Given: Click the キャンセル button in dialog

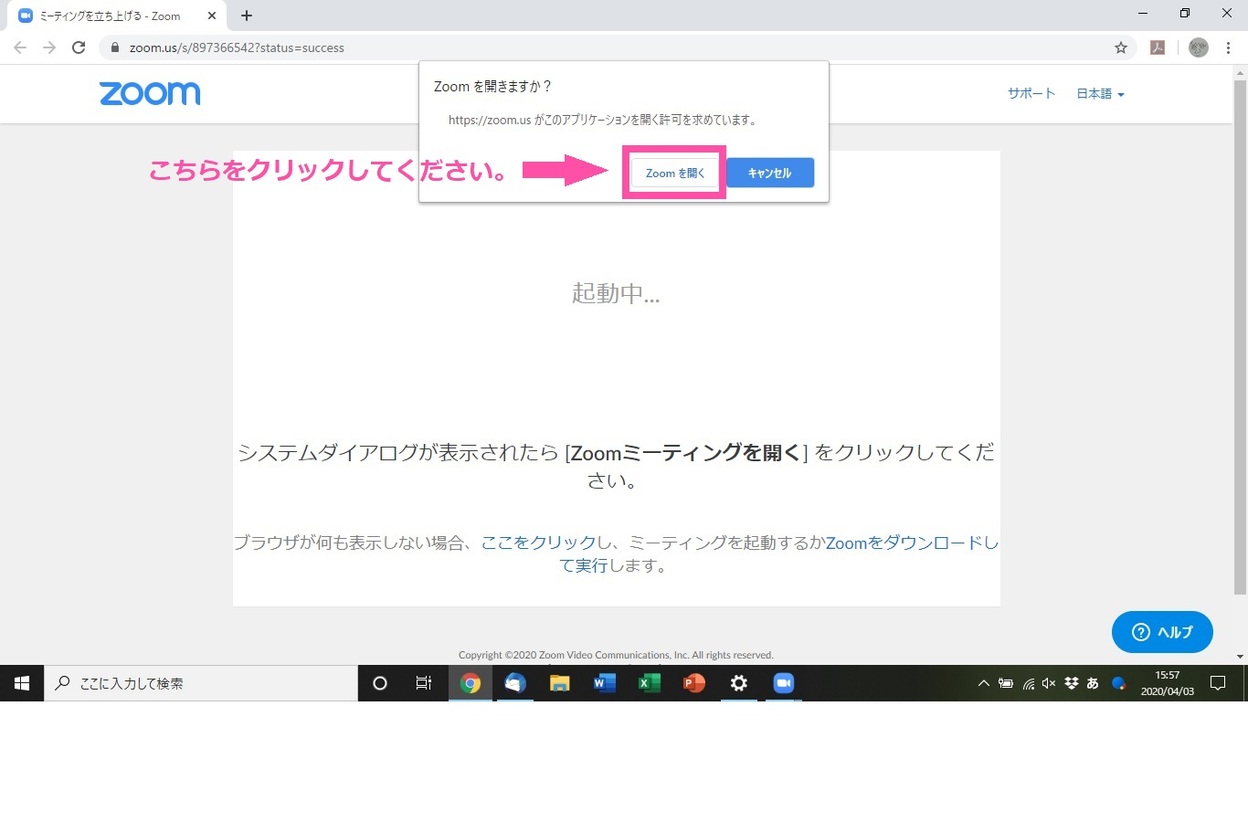Looking at the screenshot, I should [x=769, y=173].
